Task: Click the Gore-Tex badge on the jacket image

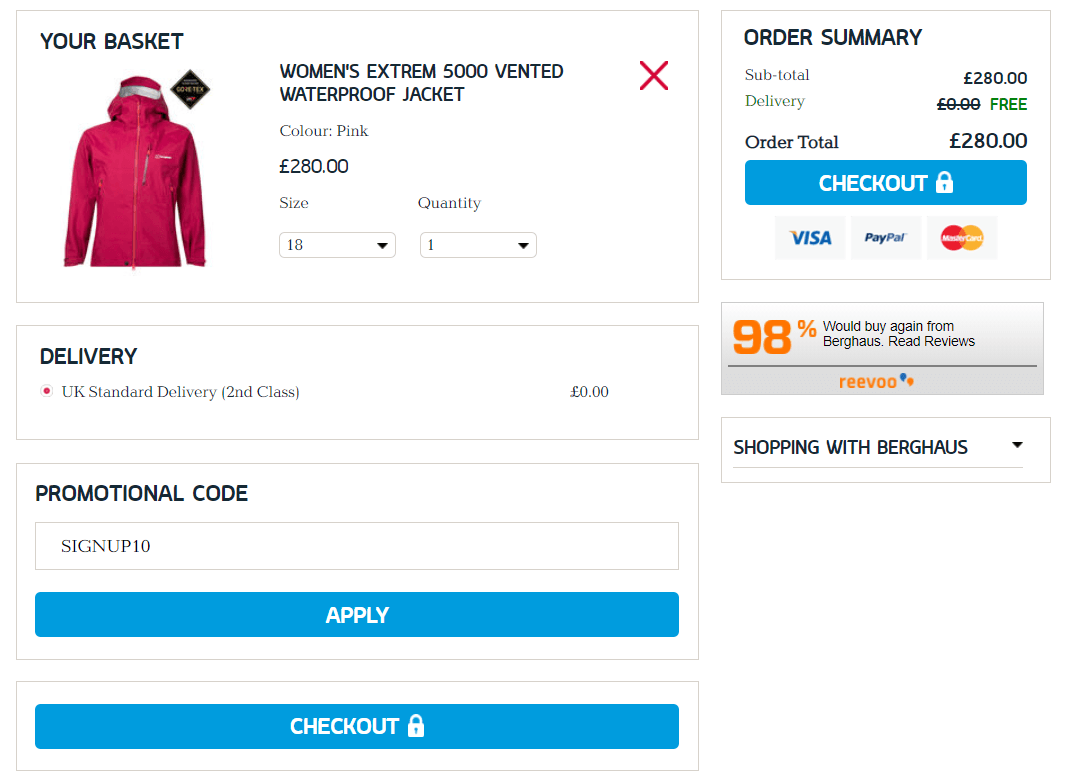Action: (x=189, y=90)
